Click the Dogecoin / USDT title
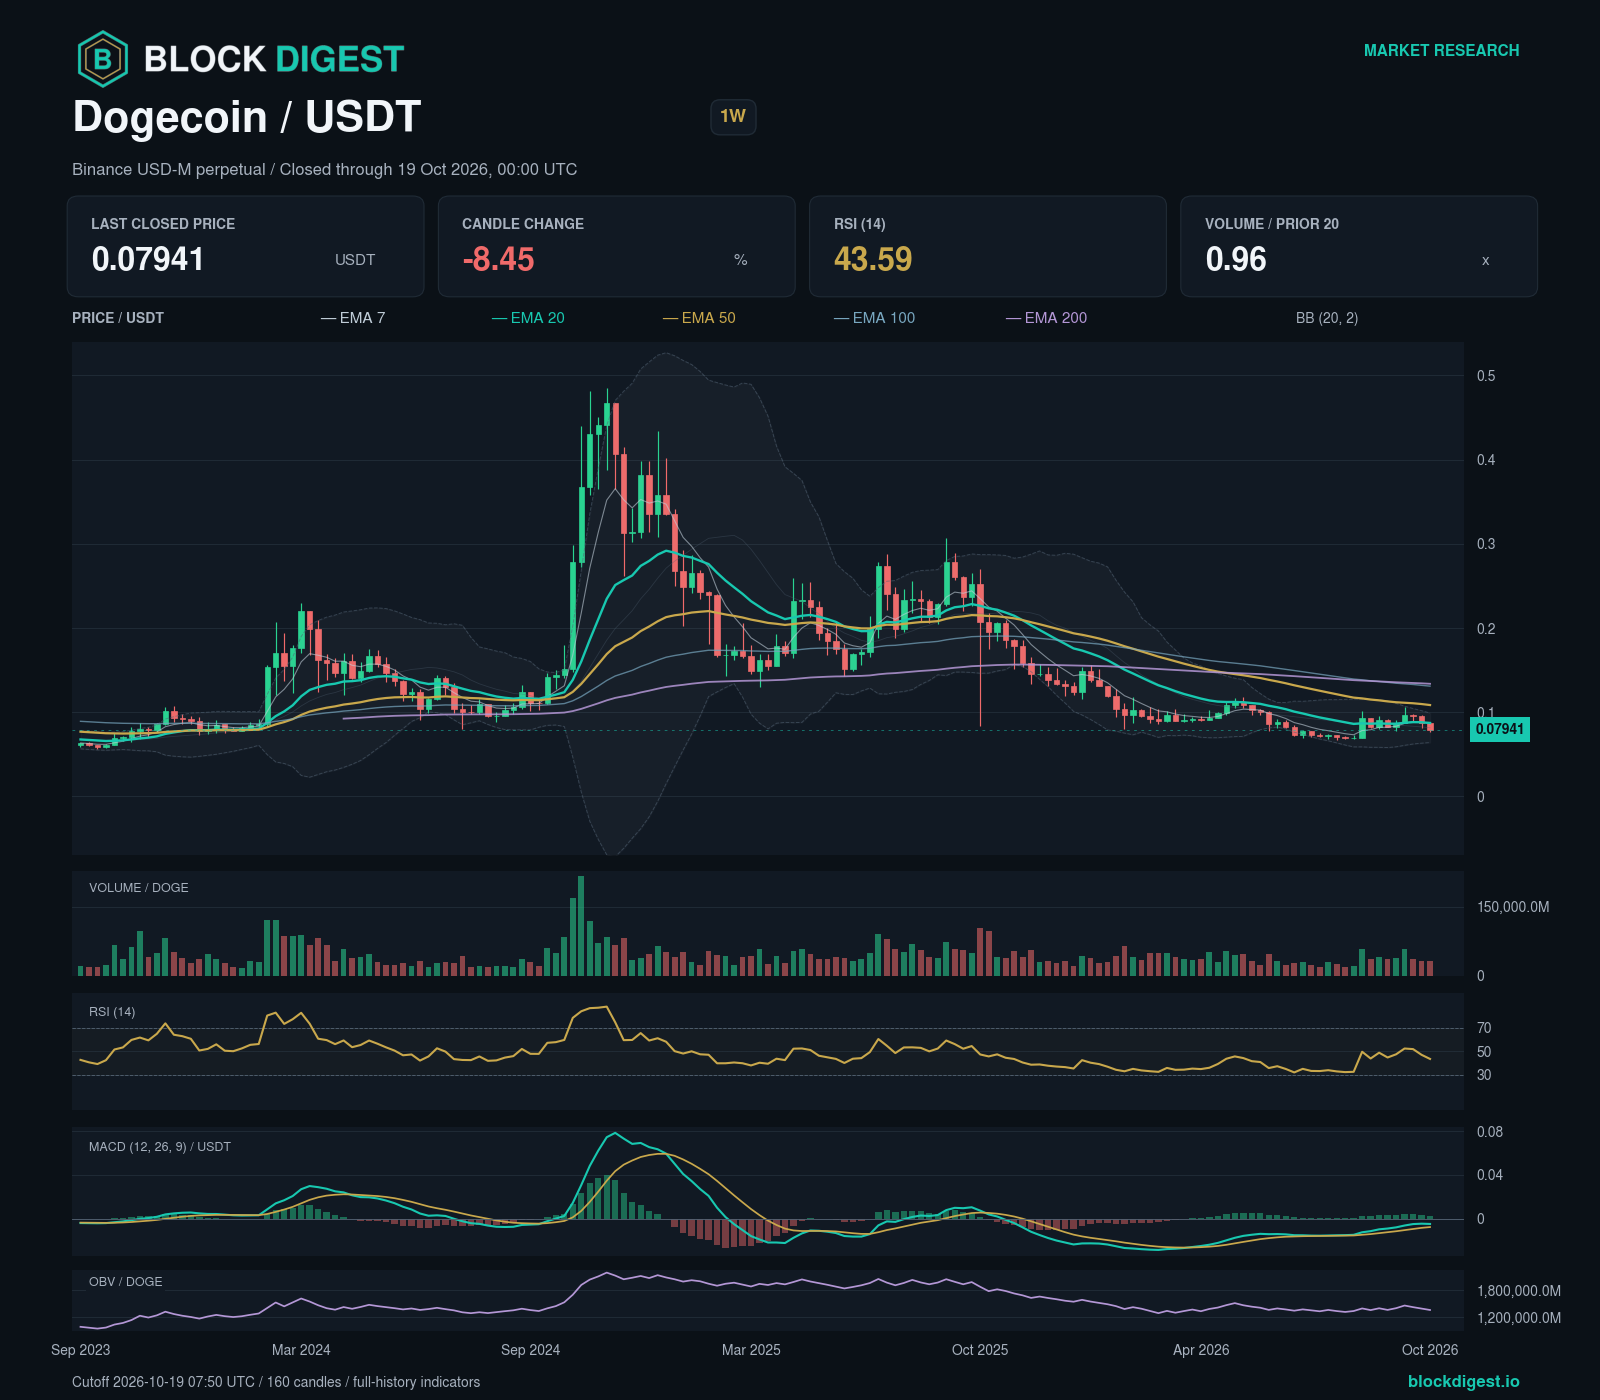 click(247, 117)
